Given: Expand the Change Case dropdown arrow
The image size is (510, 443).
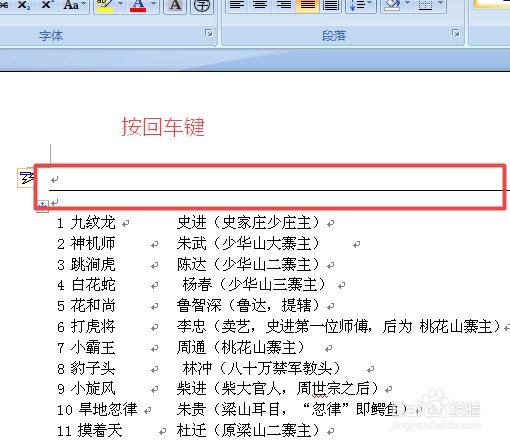Looking at the screenshot, I should coord(84,4).
